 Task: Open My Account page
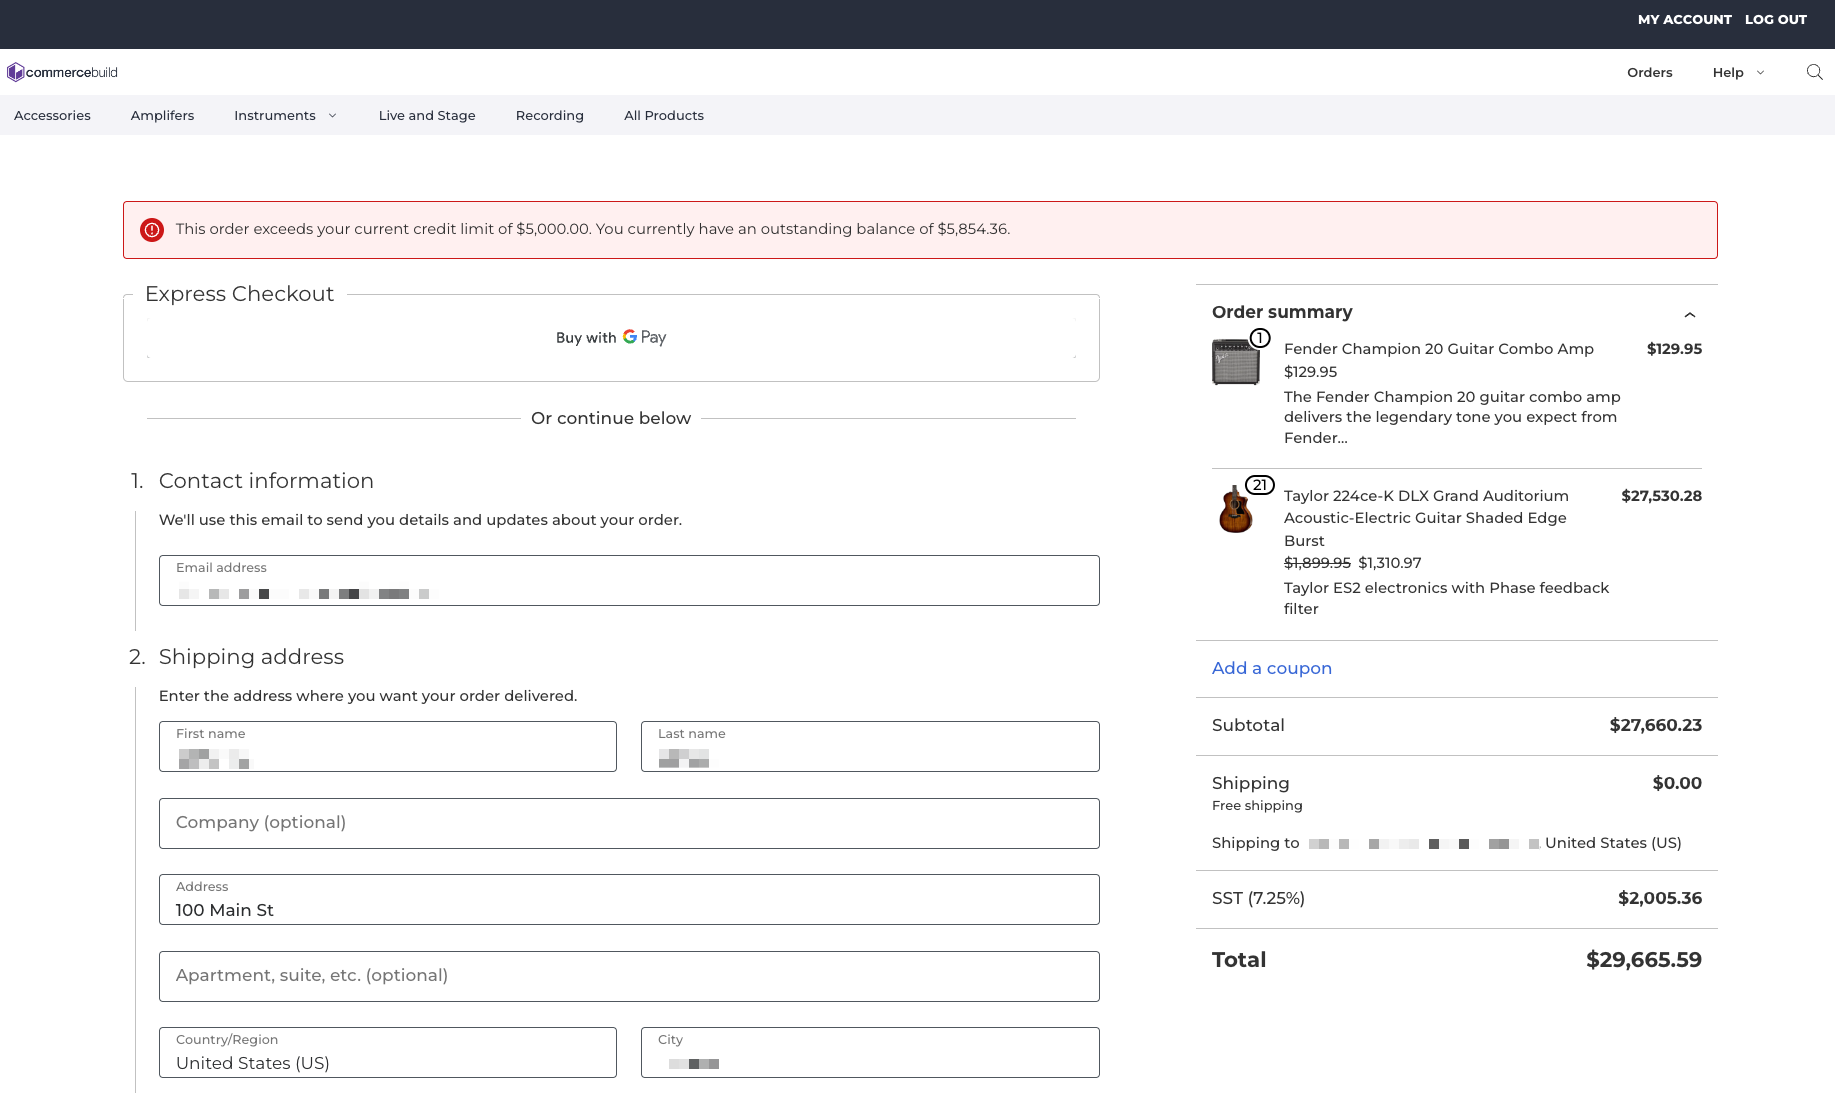[x=1684, y=19]
